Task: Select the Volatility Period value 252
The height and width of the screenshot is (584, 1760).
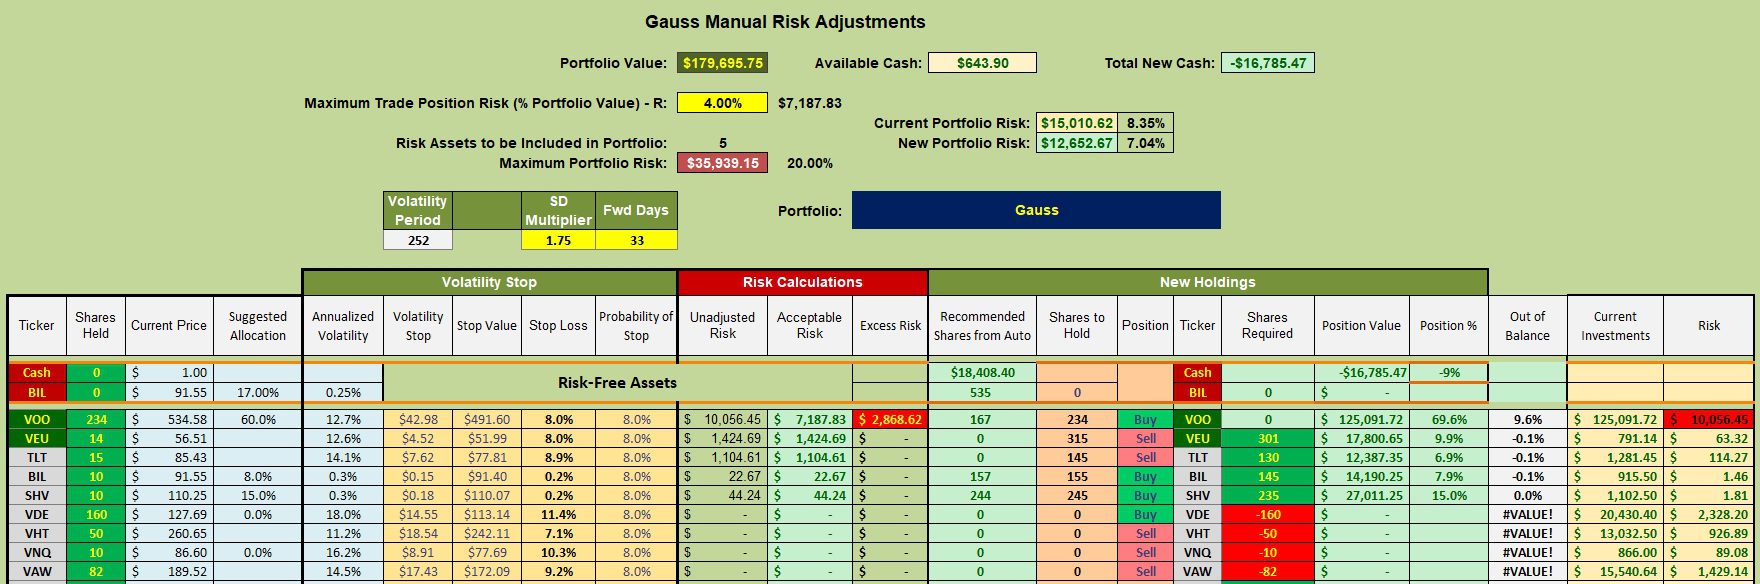Action: [418, 240]
